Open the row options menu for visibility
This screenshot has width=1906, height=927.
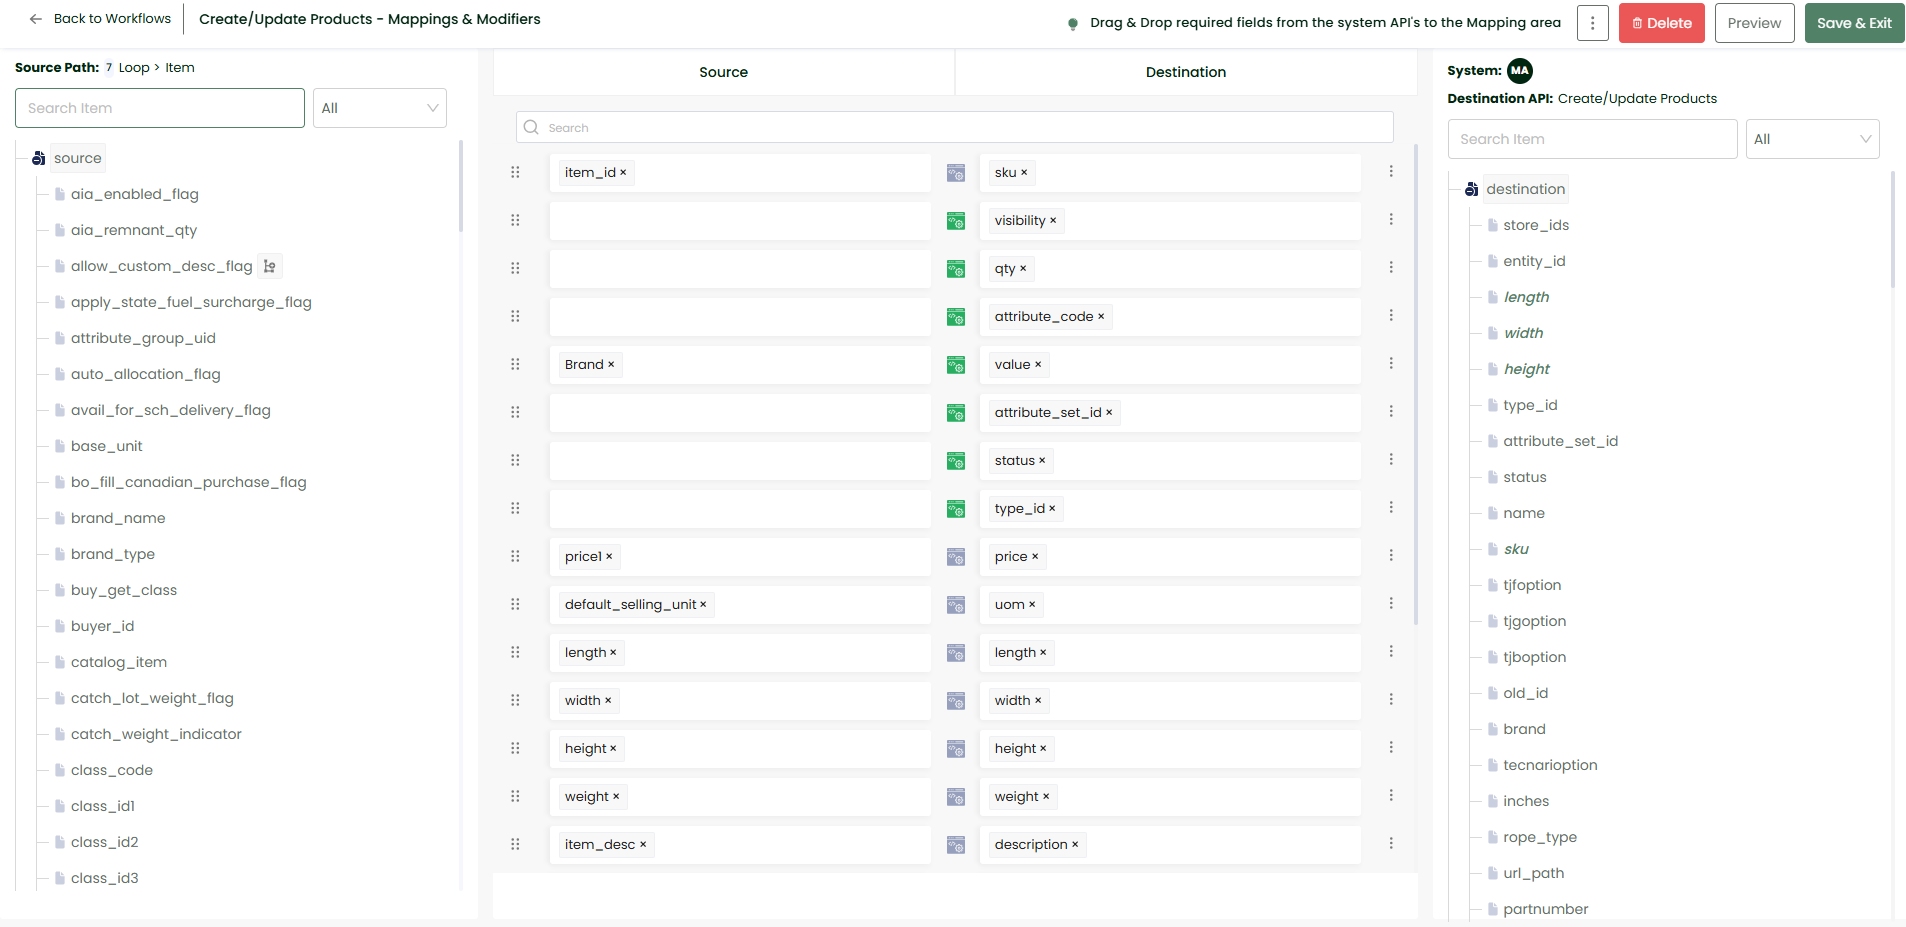pos(1391,219)
